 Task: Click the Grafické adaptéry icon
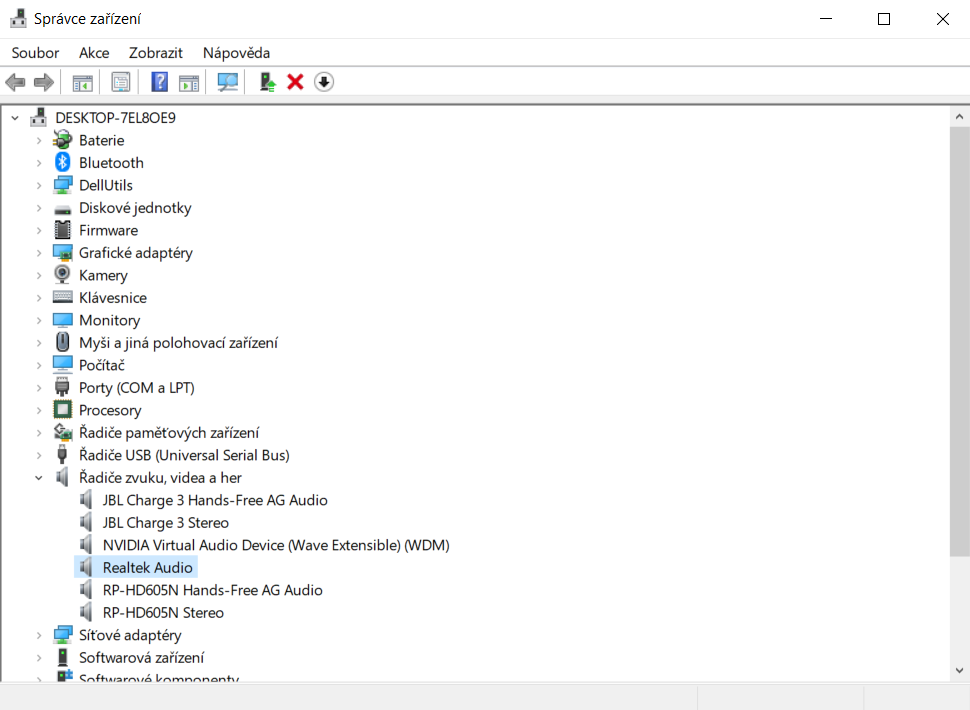[x=62, y=252]
